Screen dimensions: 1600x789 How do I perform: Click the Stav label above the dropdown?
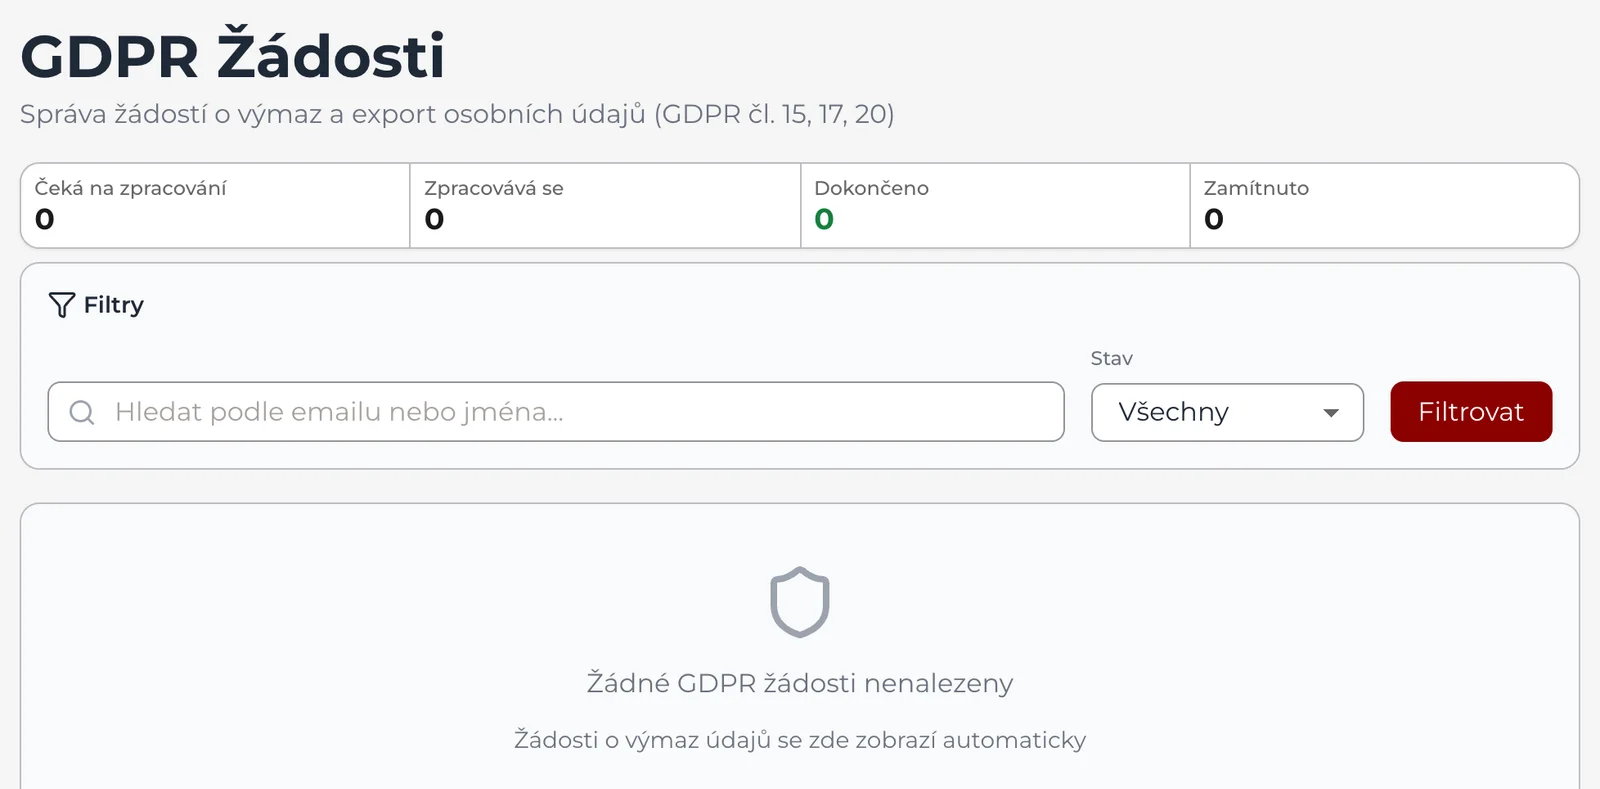[1111, 358]
